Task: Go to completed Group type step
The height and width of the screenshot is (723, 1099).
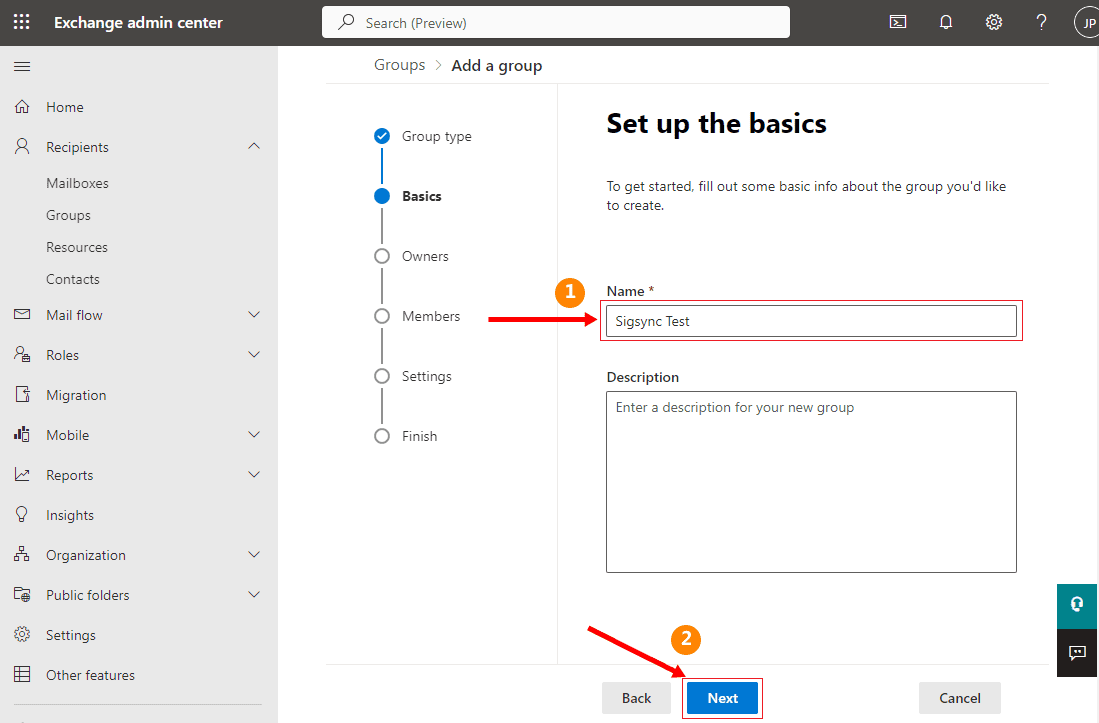Action: point(382,136)
